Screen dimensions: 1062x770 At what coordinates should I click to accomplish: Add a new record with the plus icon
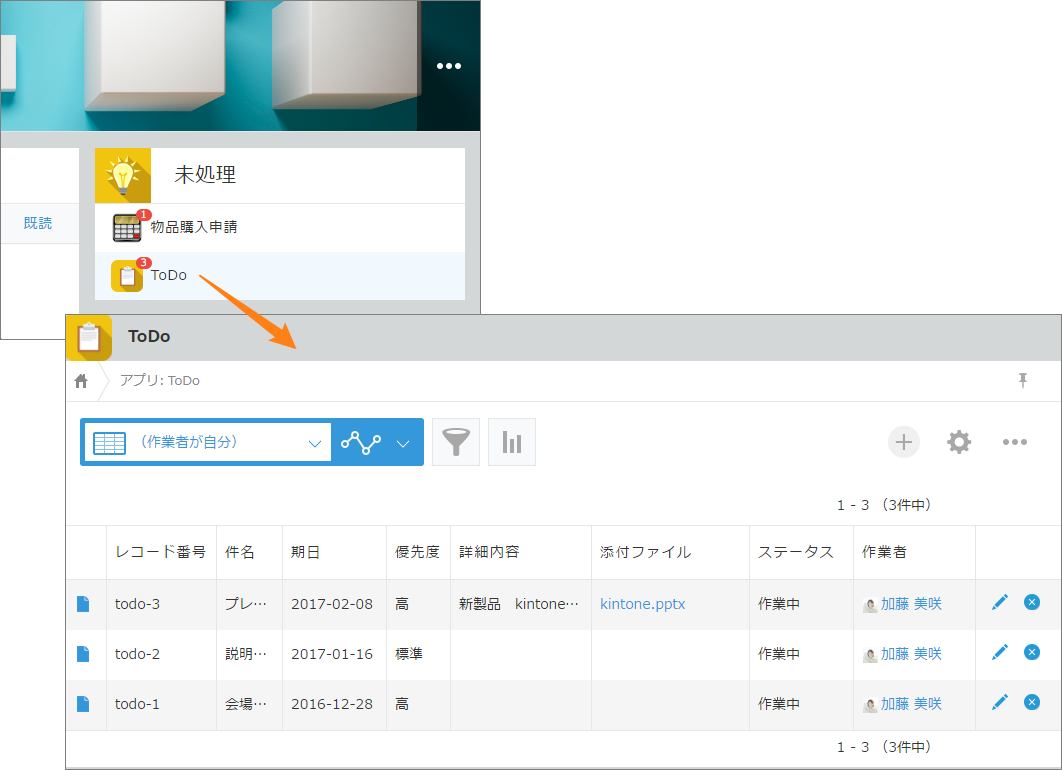(903, 441)
